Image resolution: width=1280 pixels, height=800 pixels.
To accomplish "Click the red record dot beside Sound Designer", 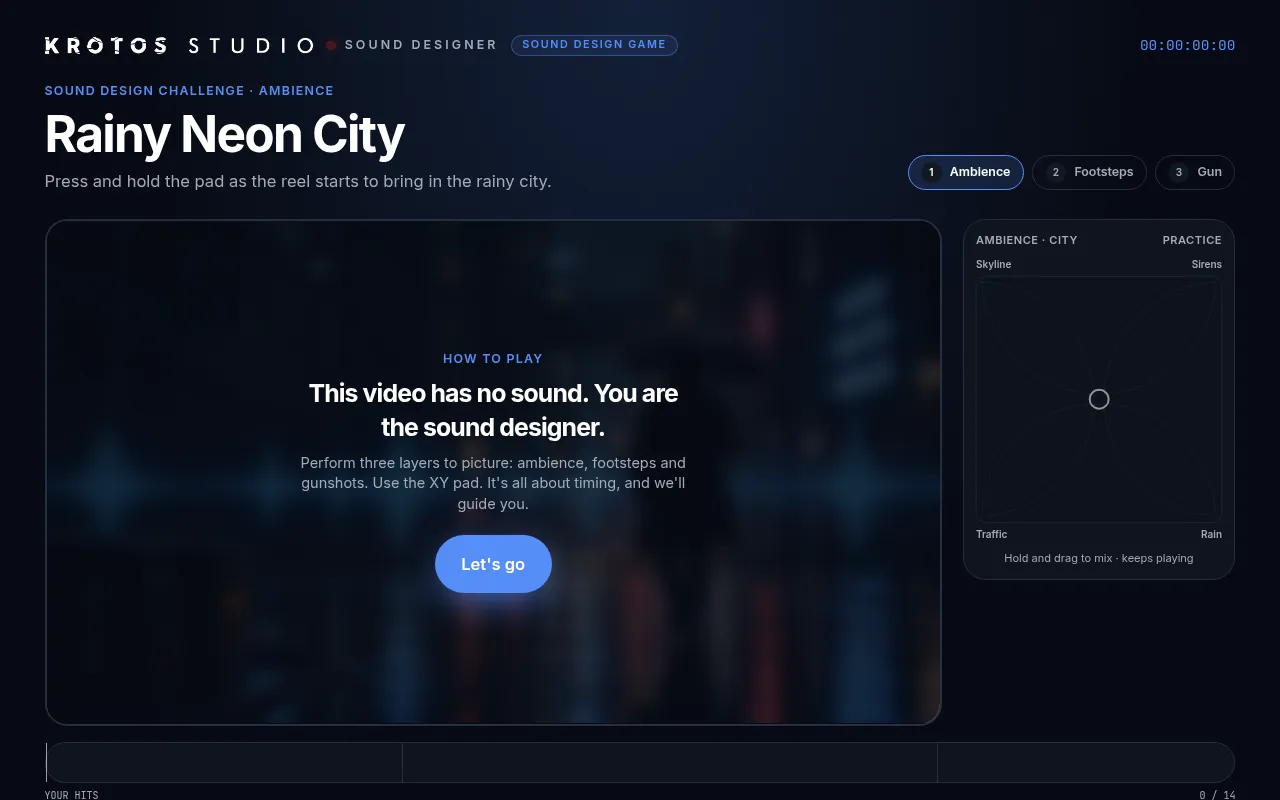I will 331,45.
